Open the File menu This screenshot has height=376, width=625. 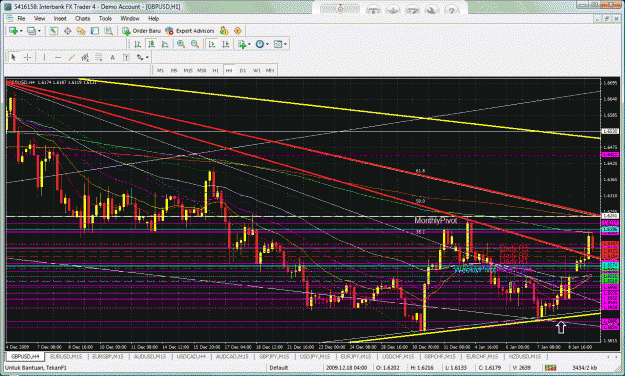(x=21, y=18)
